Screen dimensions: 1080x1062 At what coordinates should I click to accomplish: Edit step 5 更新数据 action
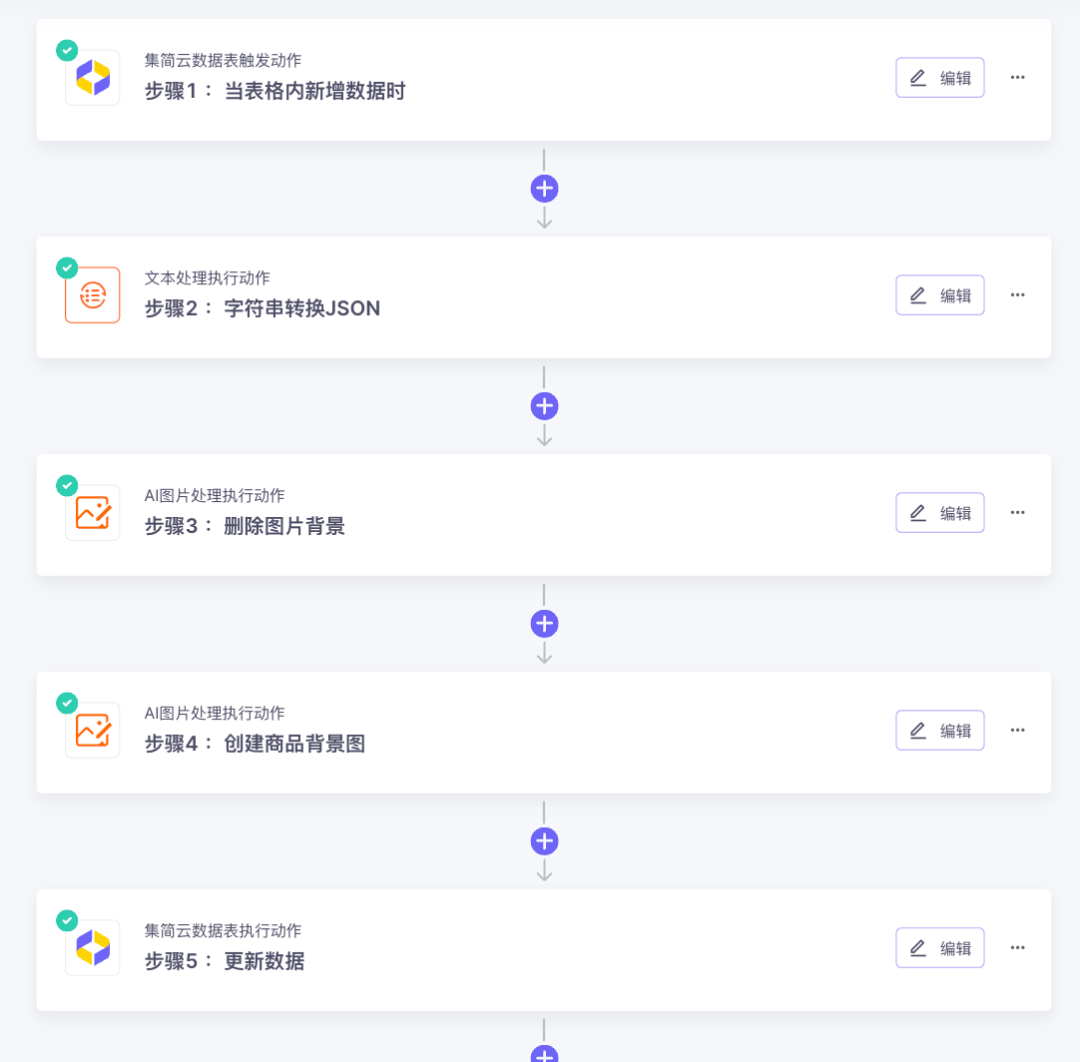pyautogui.click(x=939, y=948)
